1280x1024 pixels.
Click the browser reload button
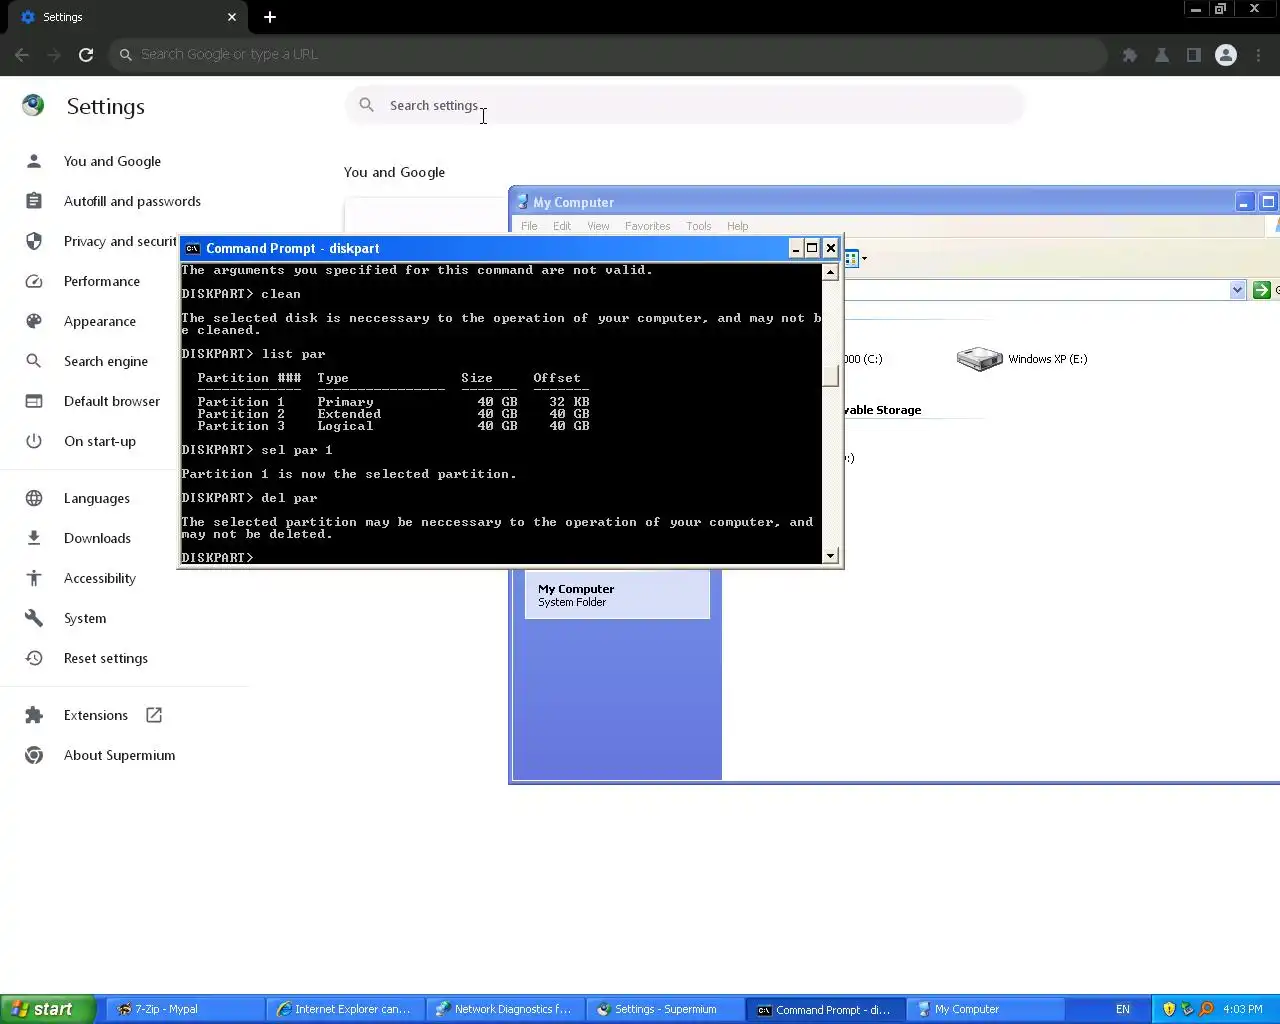pyautogui.click(x=86, y=55)
